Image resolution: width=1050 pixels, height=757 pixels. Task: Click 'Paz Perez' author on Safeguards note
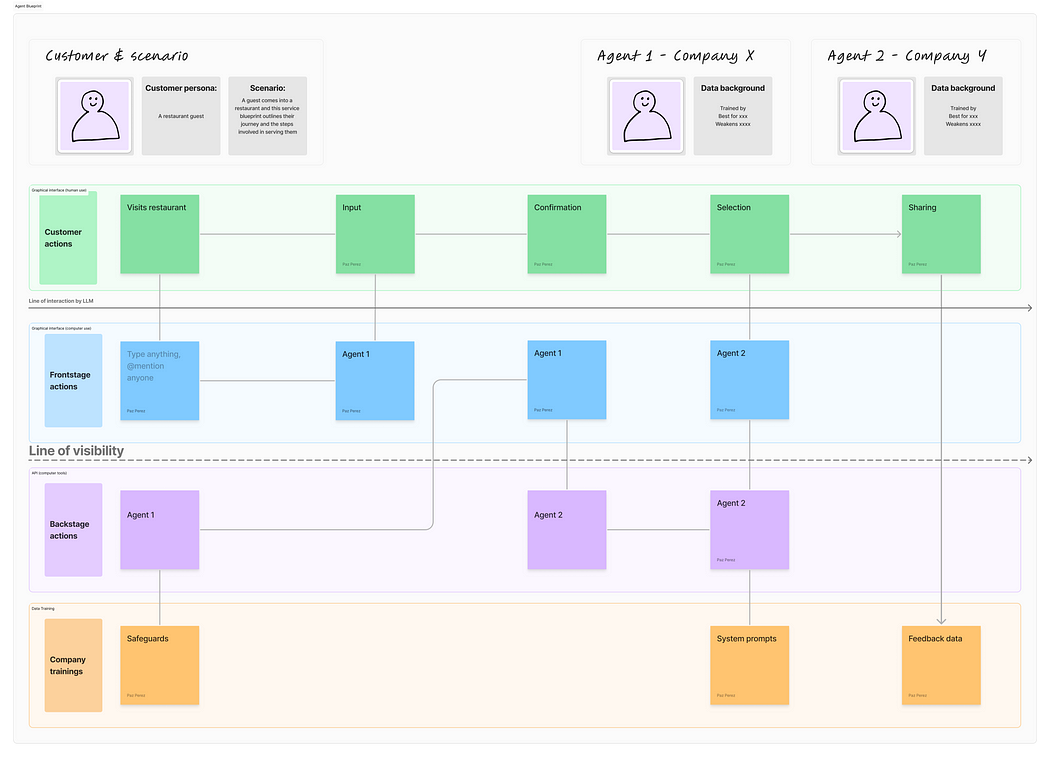point(136,695)
